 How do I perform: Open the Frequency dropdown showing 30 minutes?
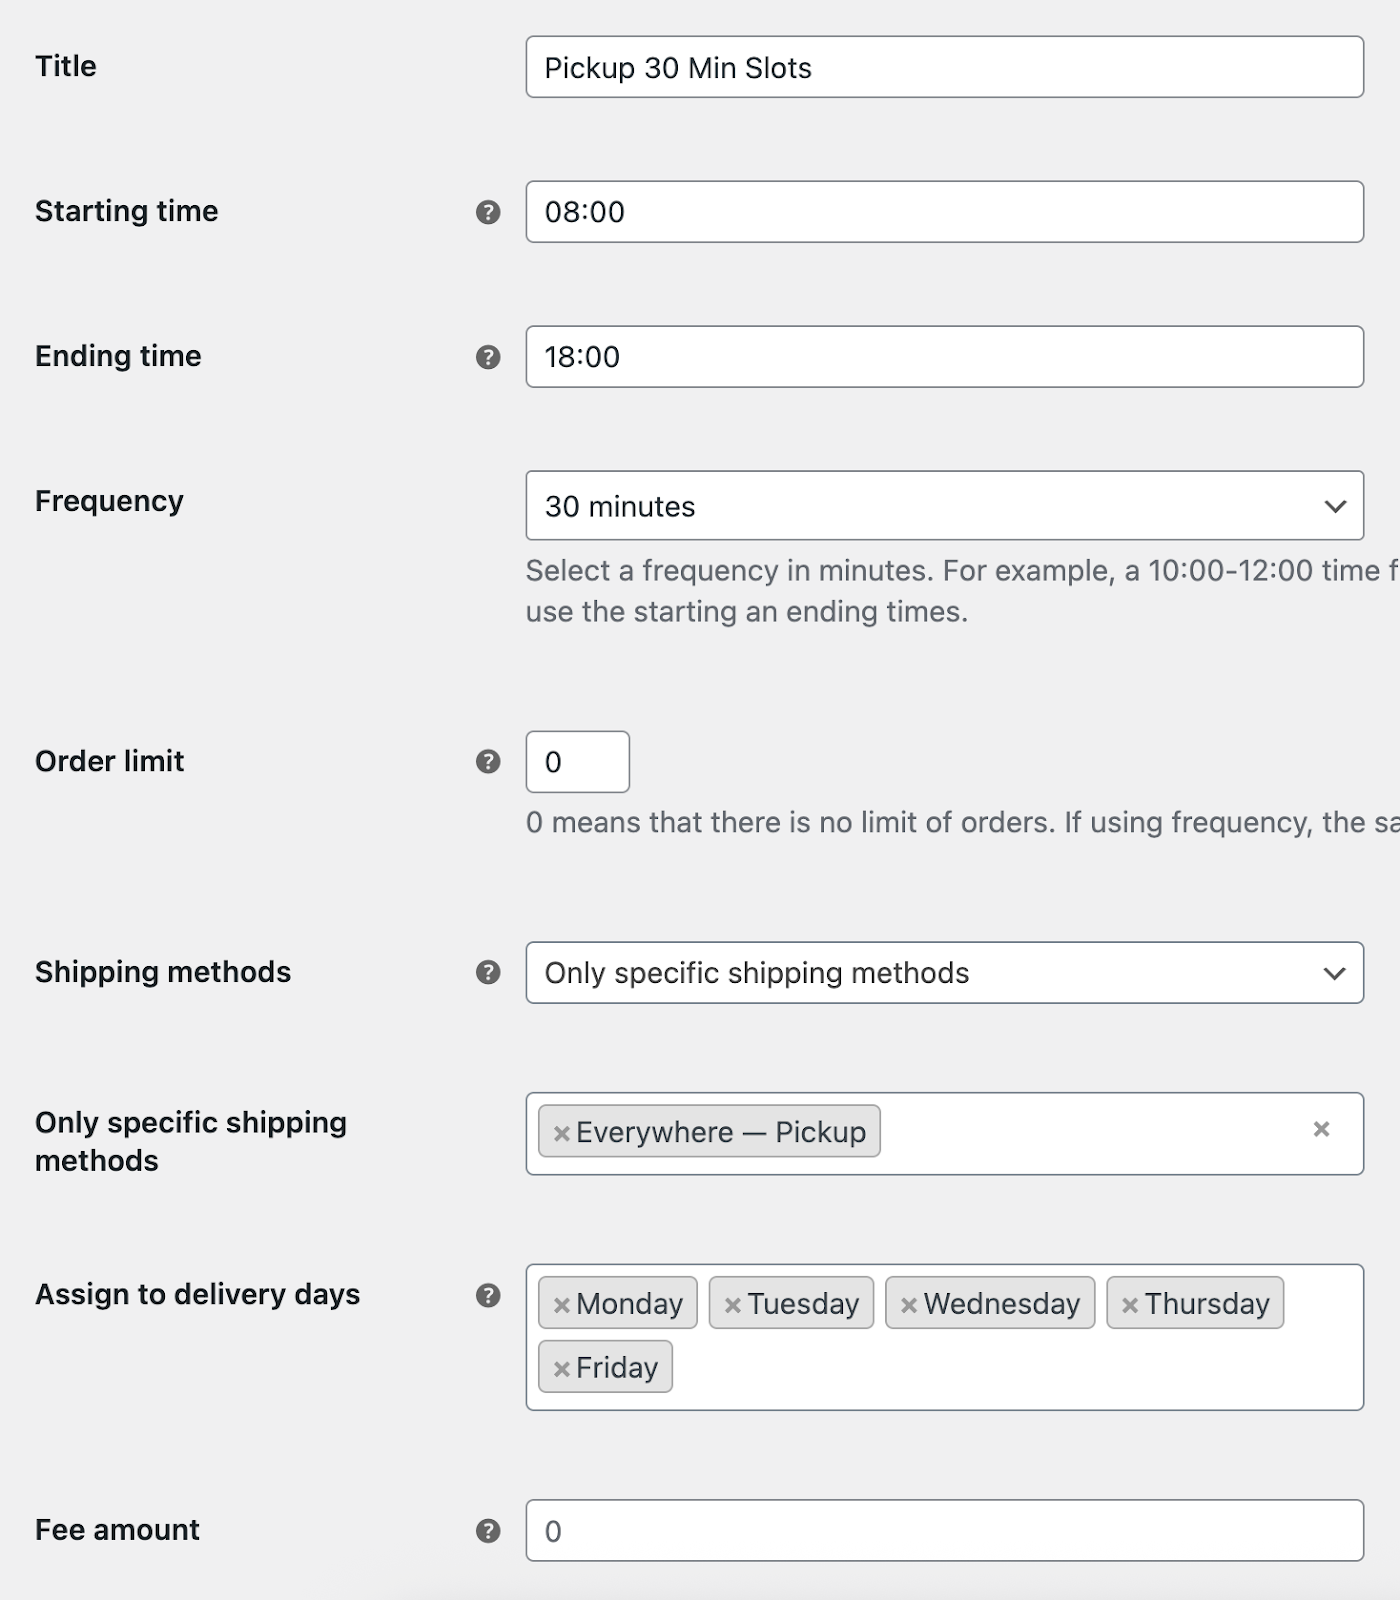pyautogui.click(x=944, y=506)
